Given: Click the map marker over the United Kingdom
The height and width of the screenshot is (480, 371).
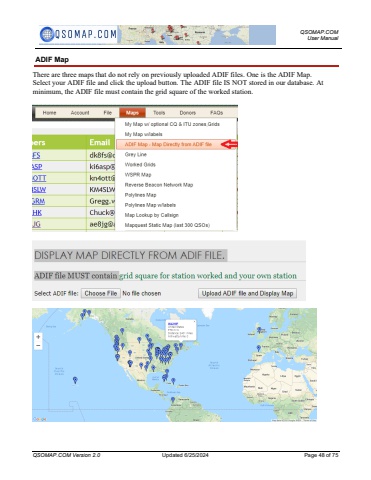Looking at the screenshot, I should (x=259, y=330).
